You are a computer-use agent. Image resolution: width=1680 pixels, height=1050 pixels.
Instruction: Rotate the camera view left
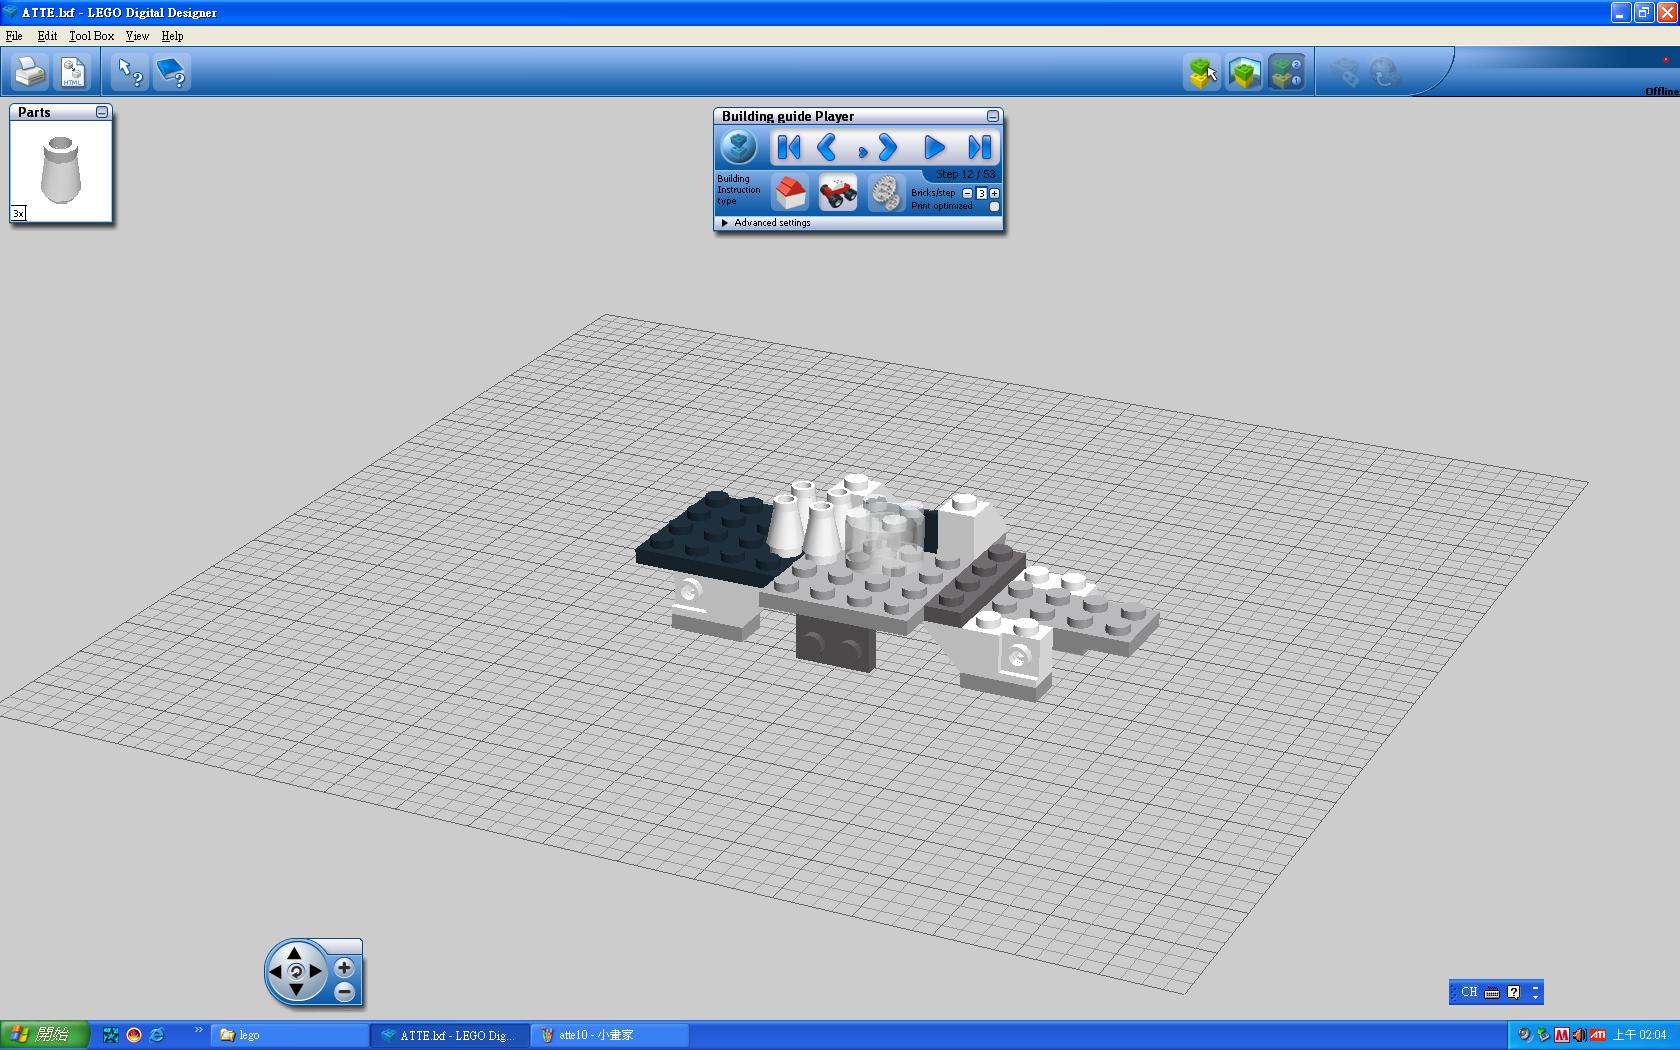click(276, 971)
